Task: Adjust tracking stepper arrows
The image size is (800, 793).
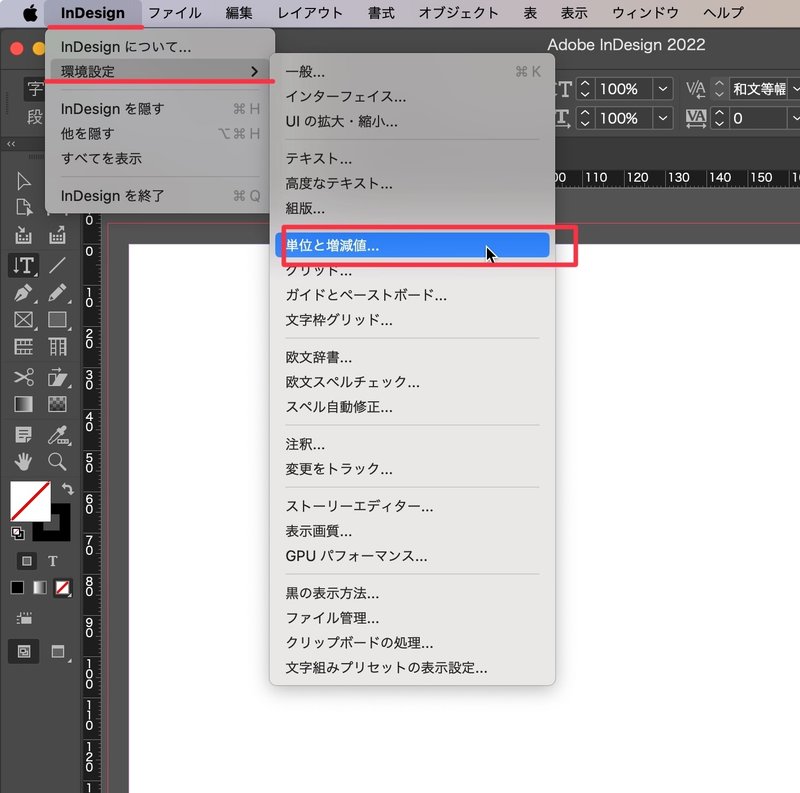Action: (x=719, y=118)
